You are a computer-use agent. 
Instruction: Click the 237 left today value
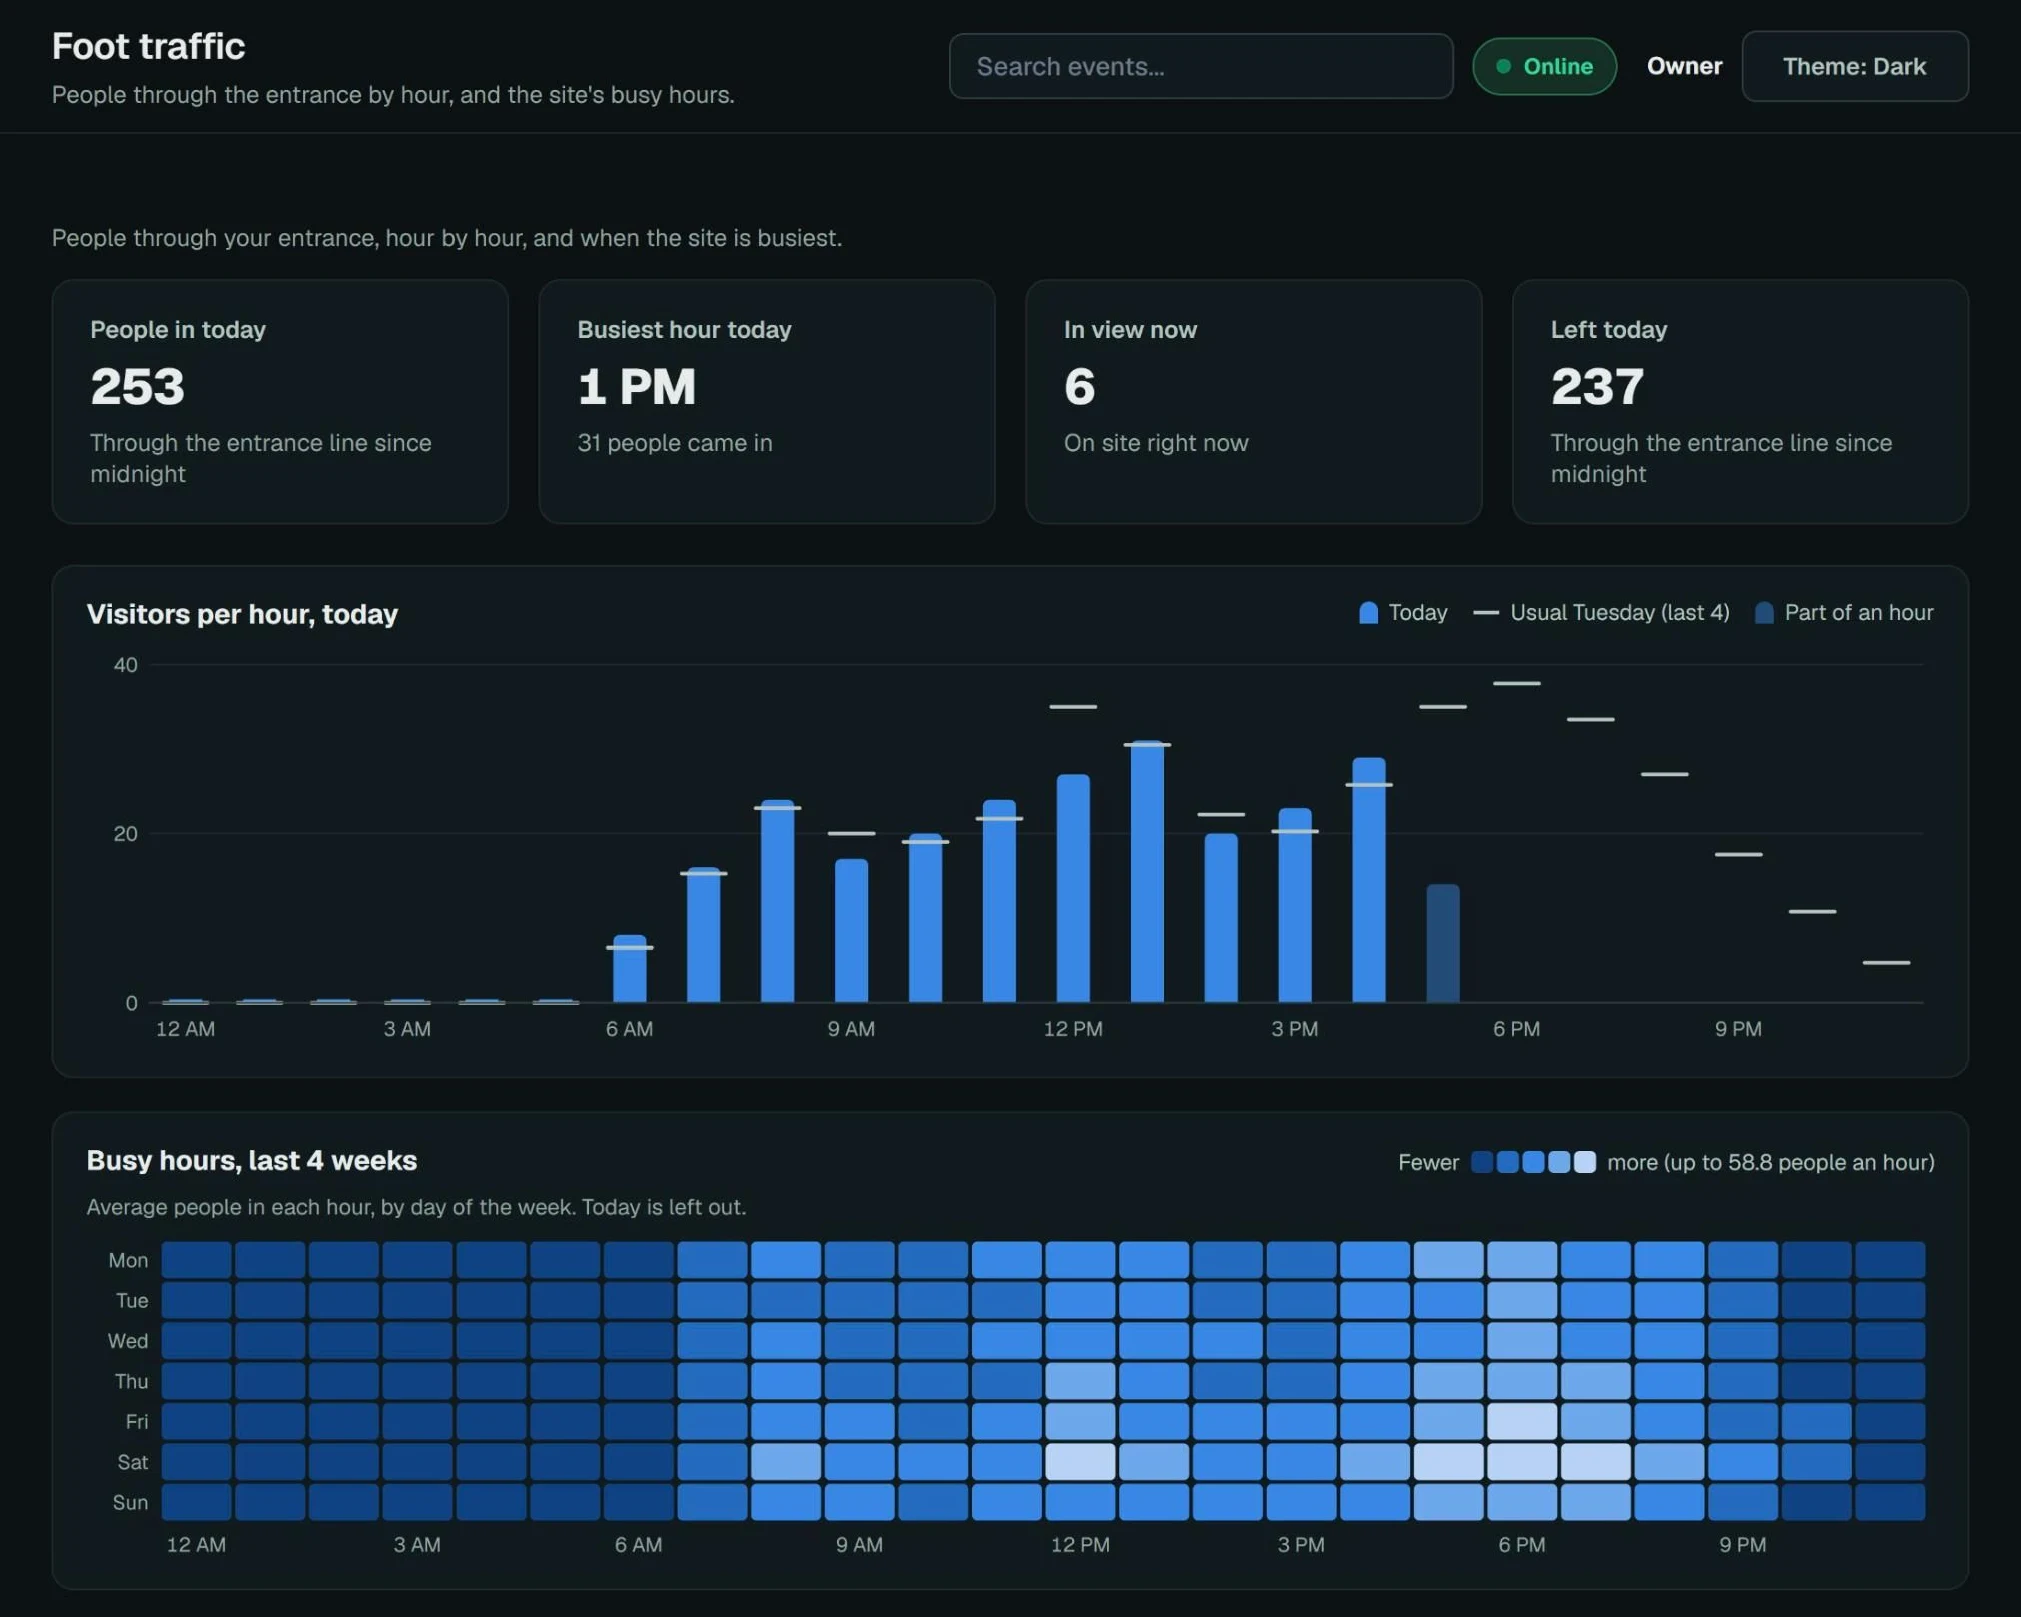click(x=1597, y=386)
